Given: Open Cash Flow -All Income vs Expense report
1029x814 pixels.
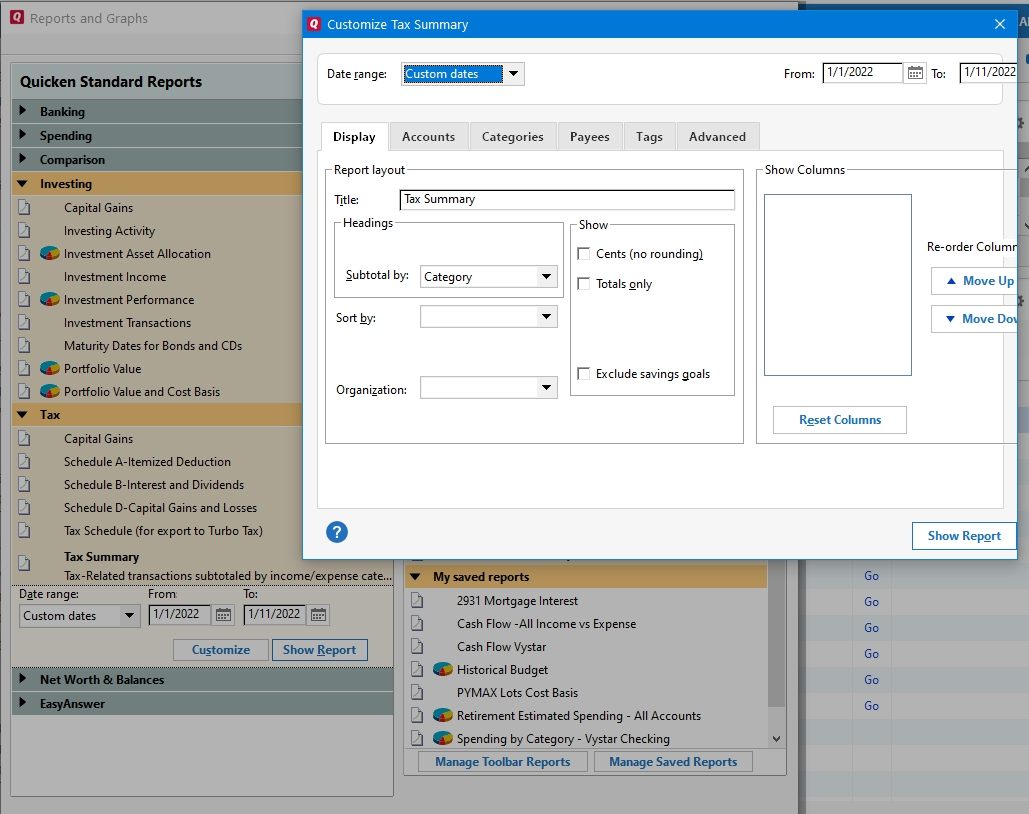Looking at the screenshot, I should [x=546, y=624].
